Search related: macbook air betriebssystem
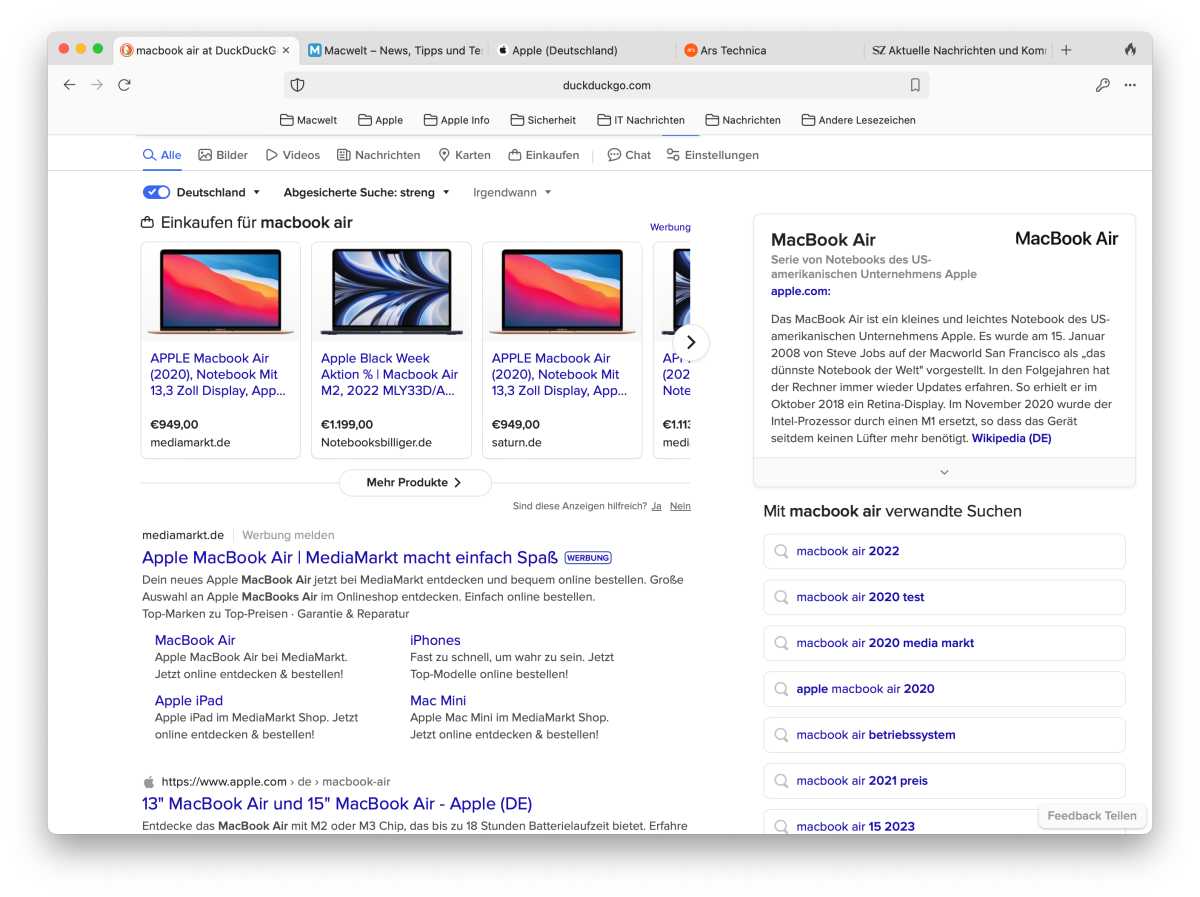 pos(944,735)
